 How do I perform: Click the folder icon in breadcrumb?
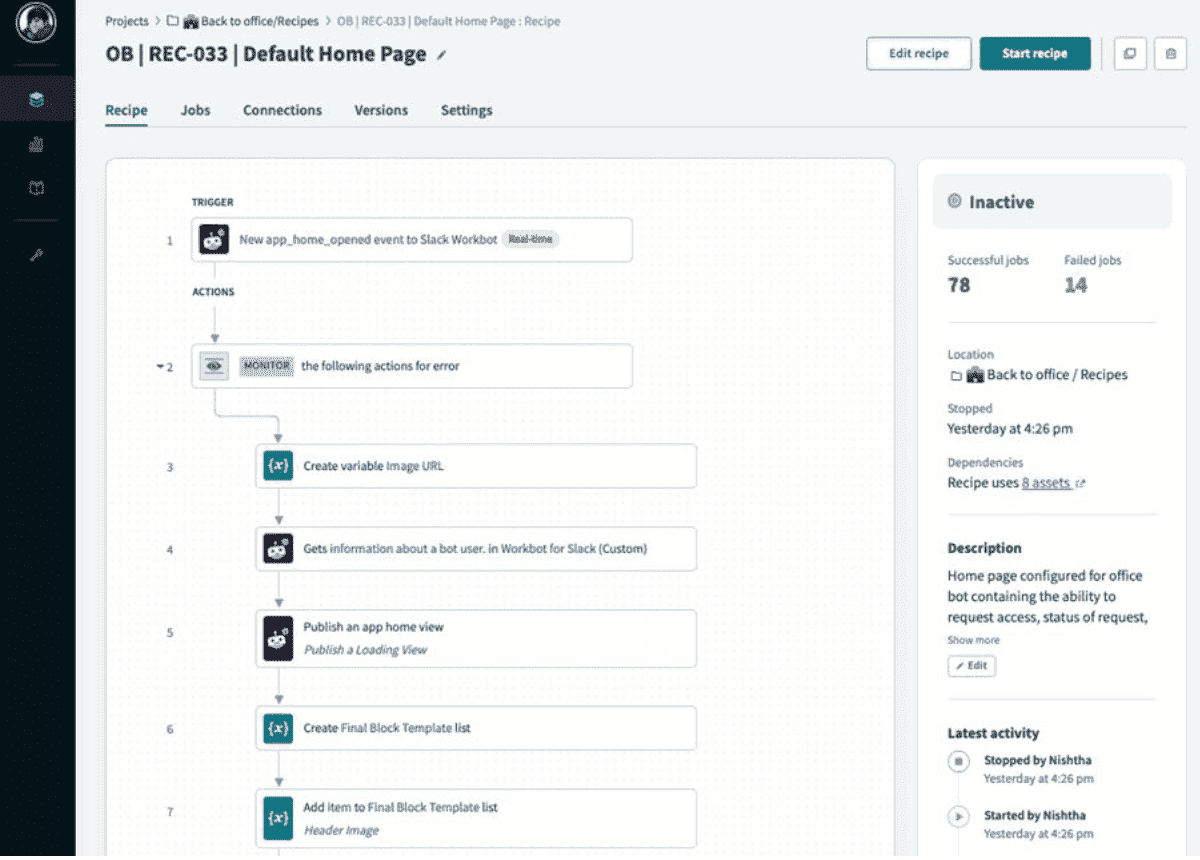click(172, 21)
